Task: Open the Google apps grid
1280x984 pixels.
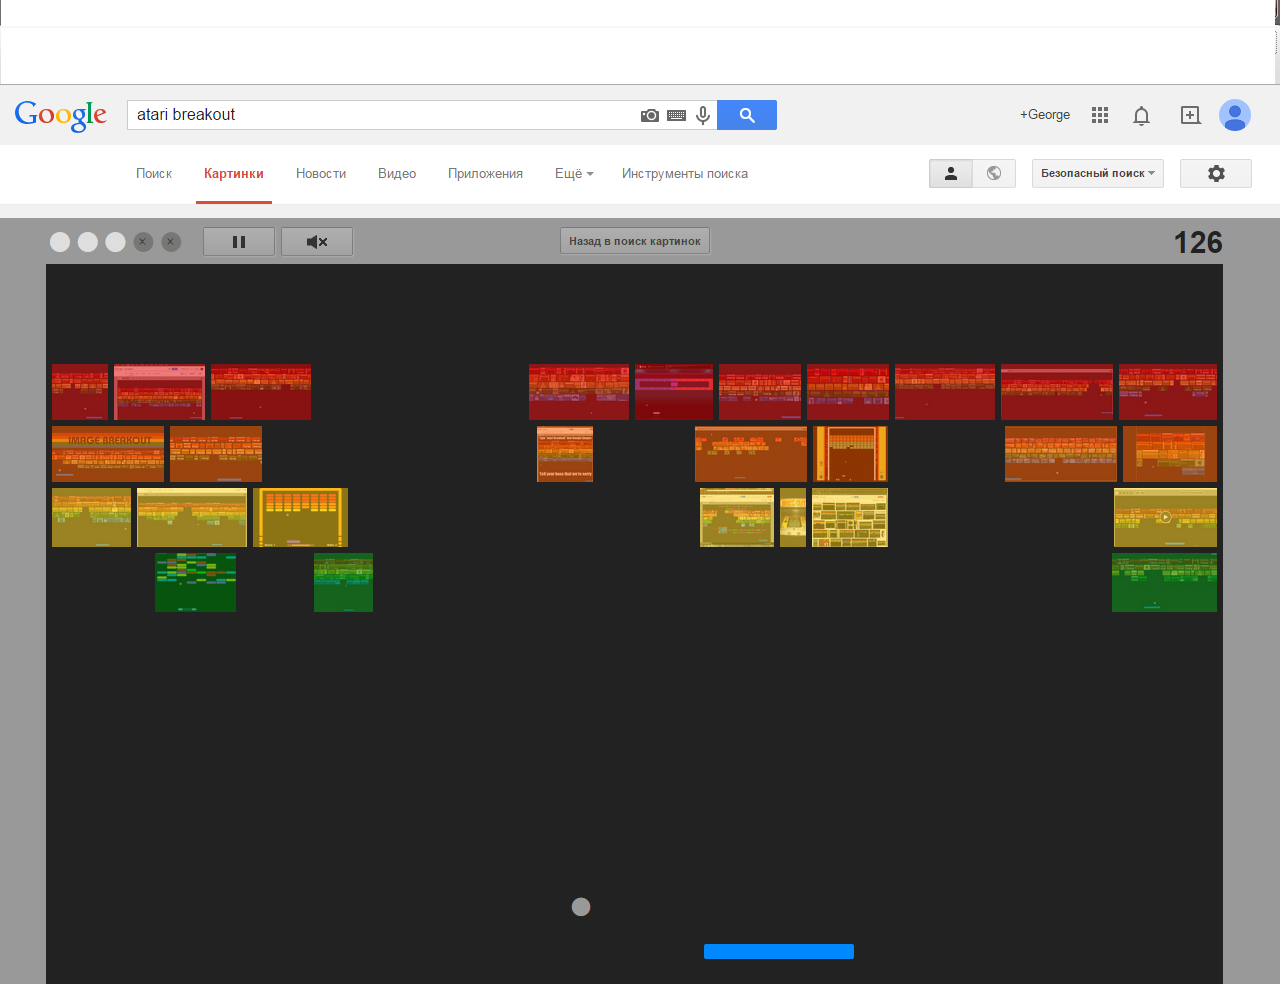Action: (x=1100, y=115)
